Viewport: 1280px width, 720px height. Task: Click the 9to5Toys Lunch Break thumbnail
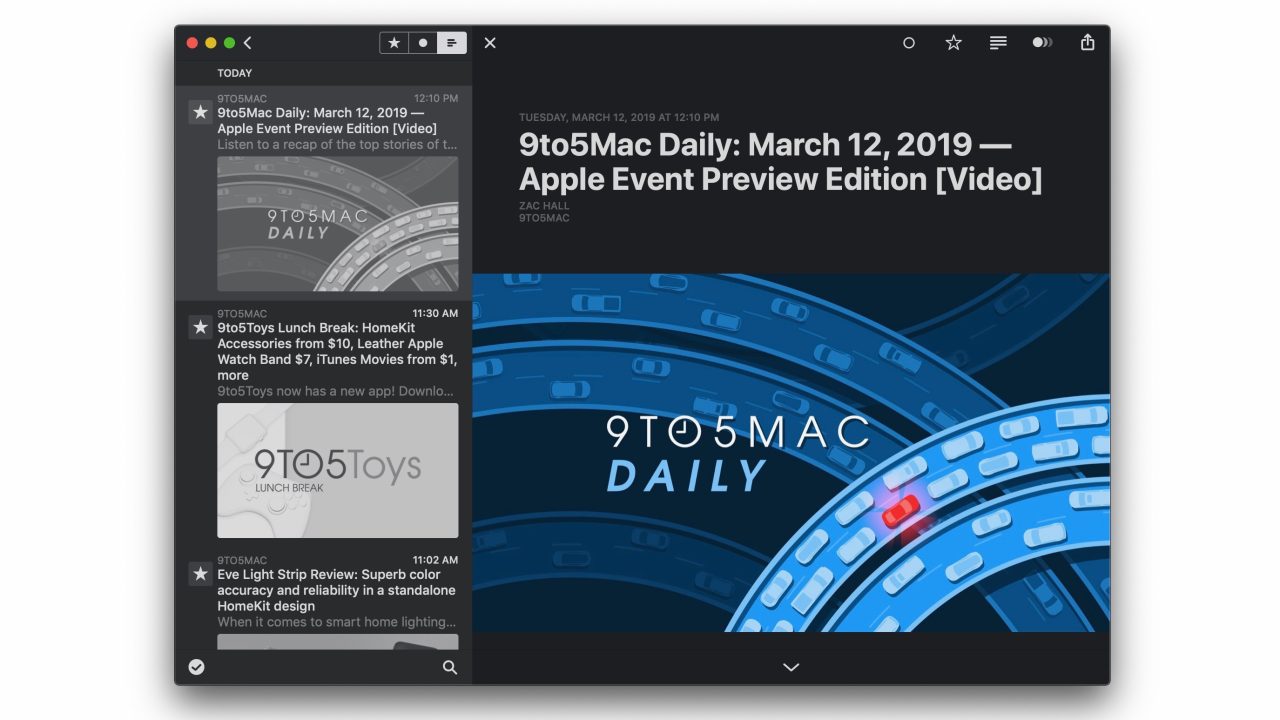click(x=338, y=471)
